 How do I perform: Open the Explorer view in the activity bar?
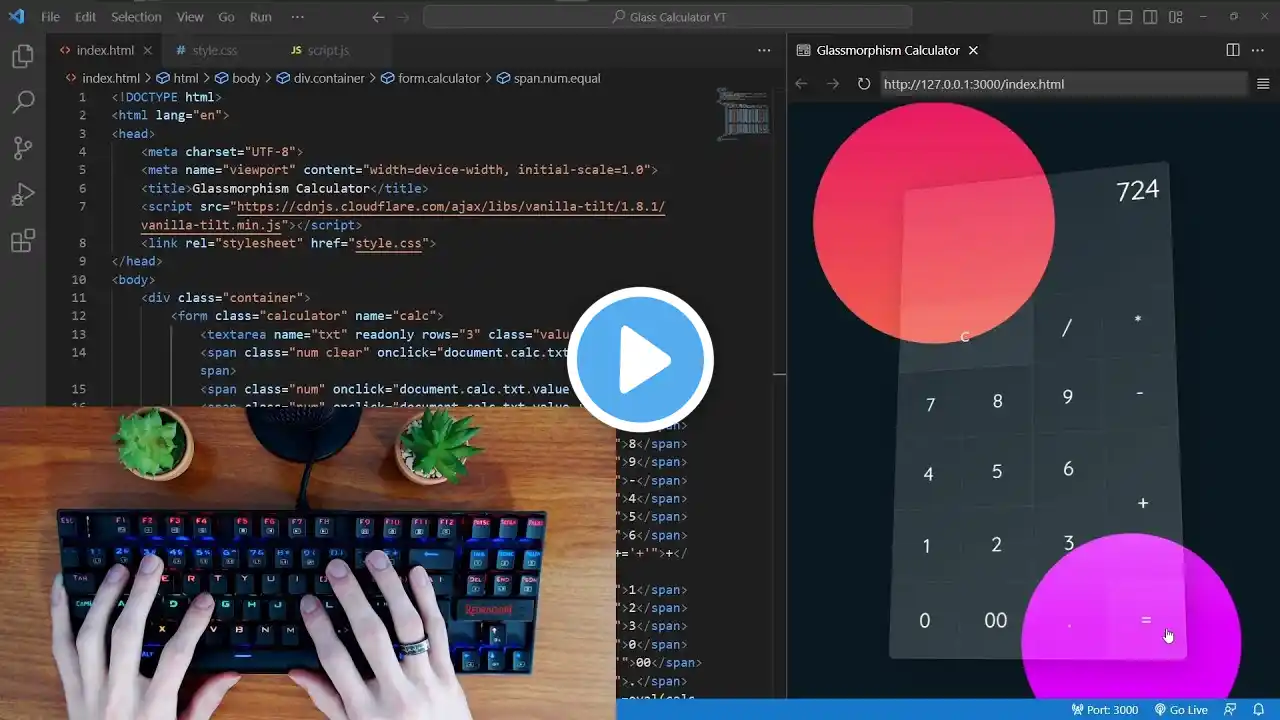pyautogui.click(x=22, y=56)
